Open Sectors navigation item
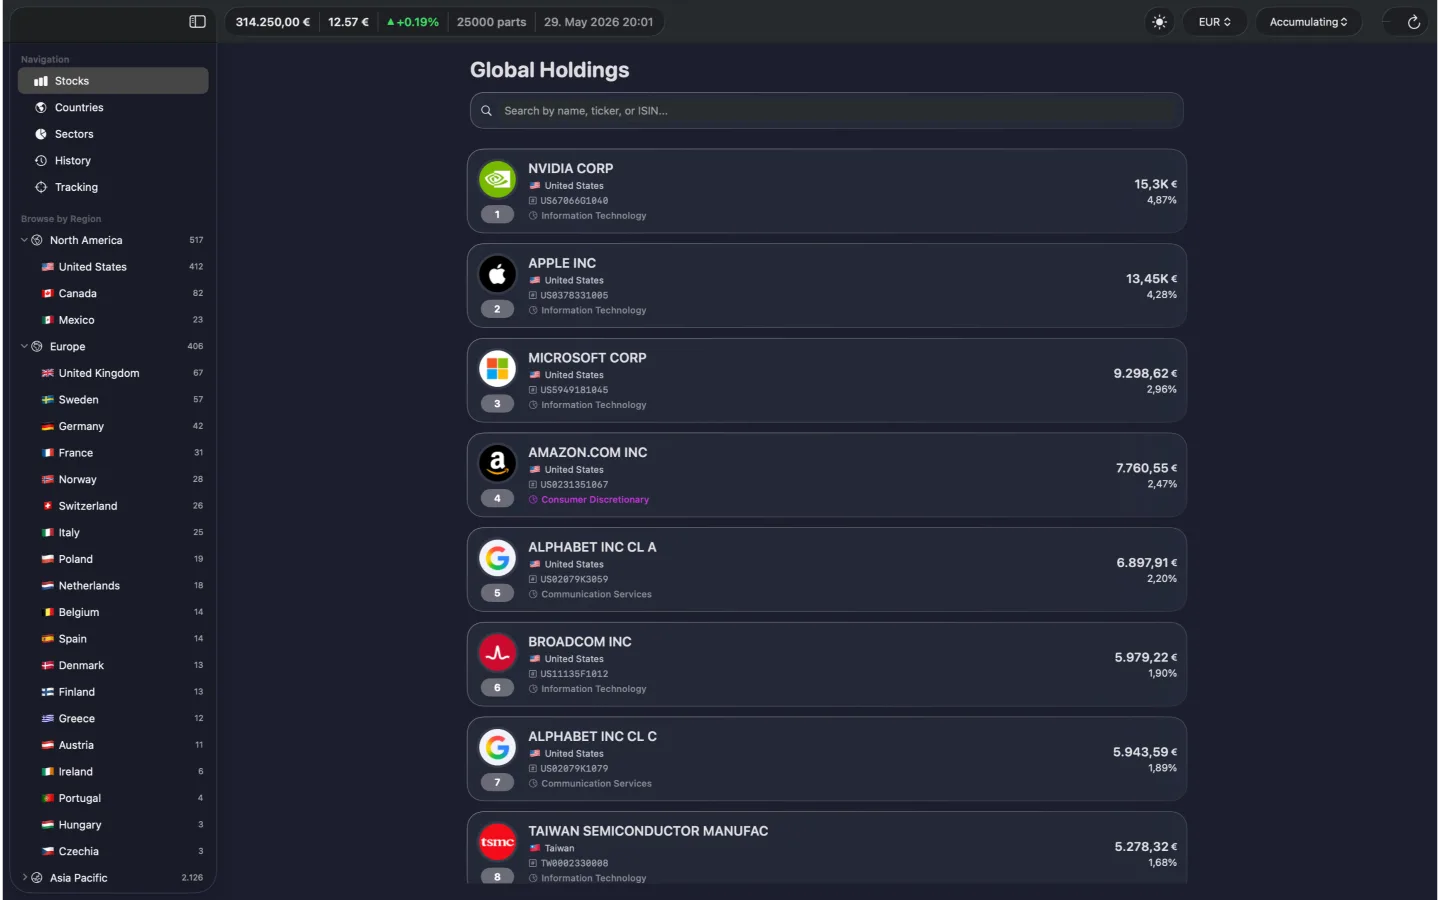Image resolution: width=1440 pixels, height=900 pixels. point(113,134)
